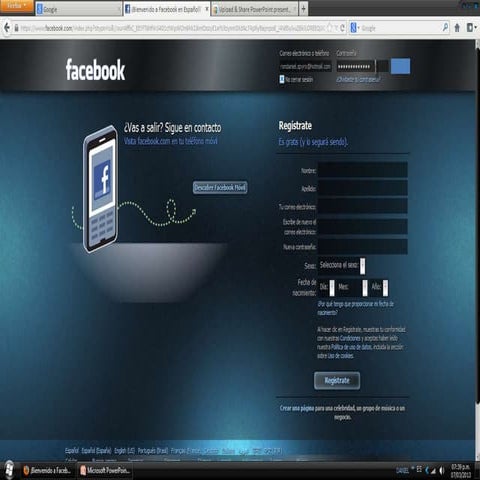Open the Mes birthday dropdown
Viewport: 480px width, 480px height.
point(352,288)
